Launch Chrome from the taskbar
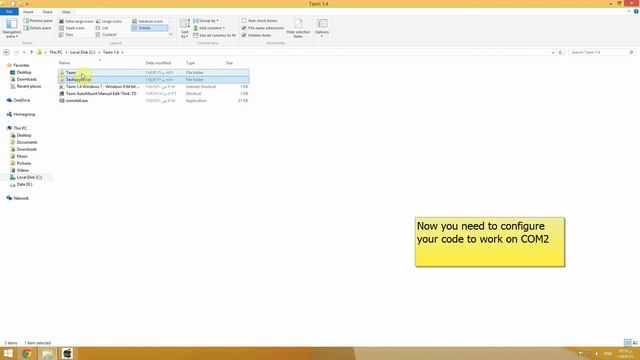 [x=27, y=353]
